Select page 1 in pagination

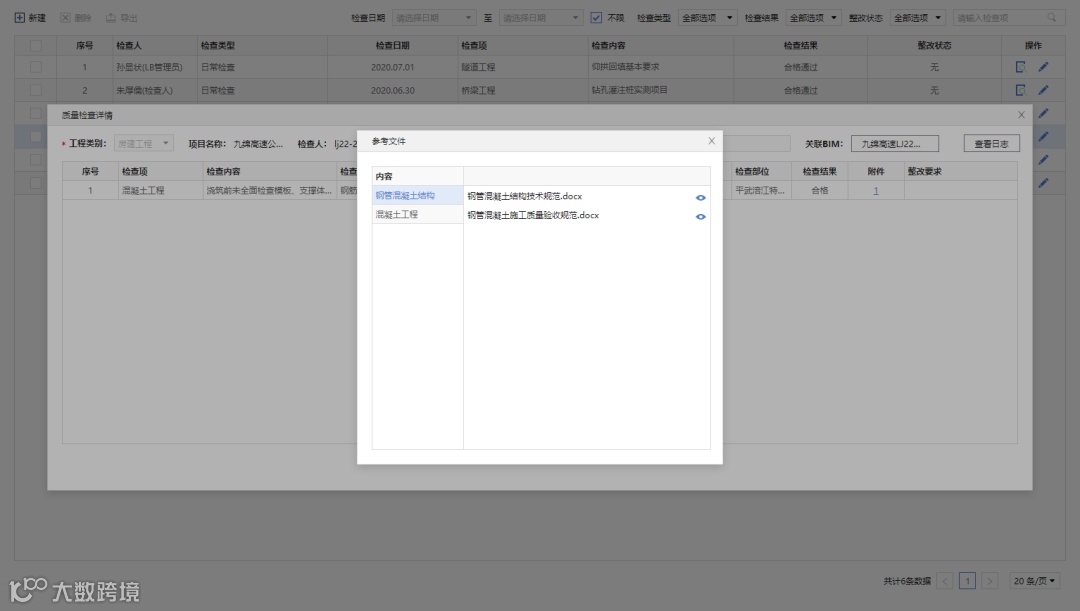coord(967,581)
